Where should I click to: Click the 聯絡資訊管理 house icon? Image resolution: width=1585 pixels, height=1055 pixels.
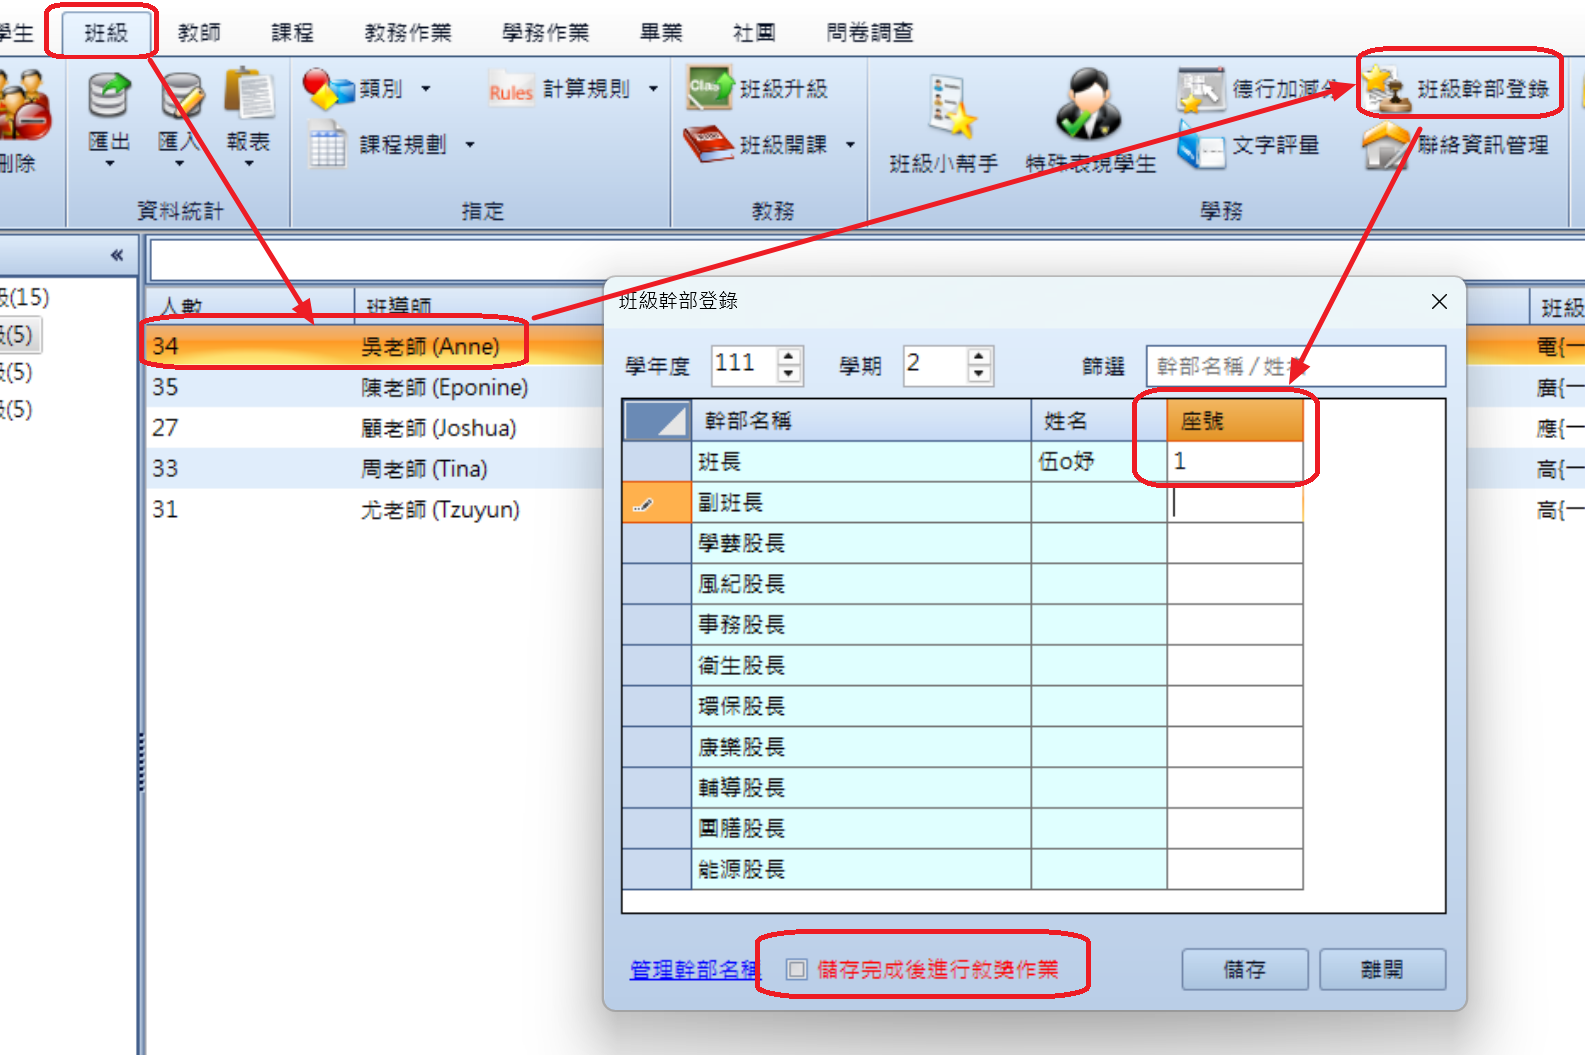click(x=1388, y=146)
